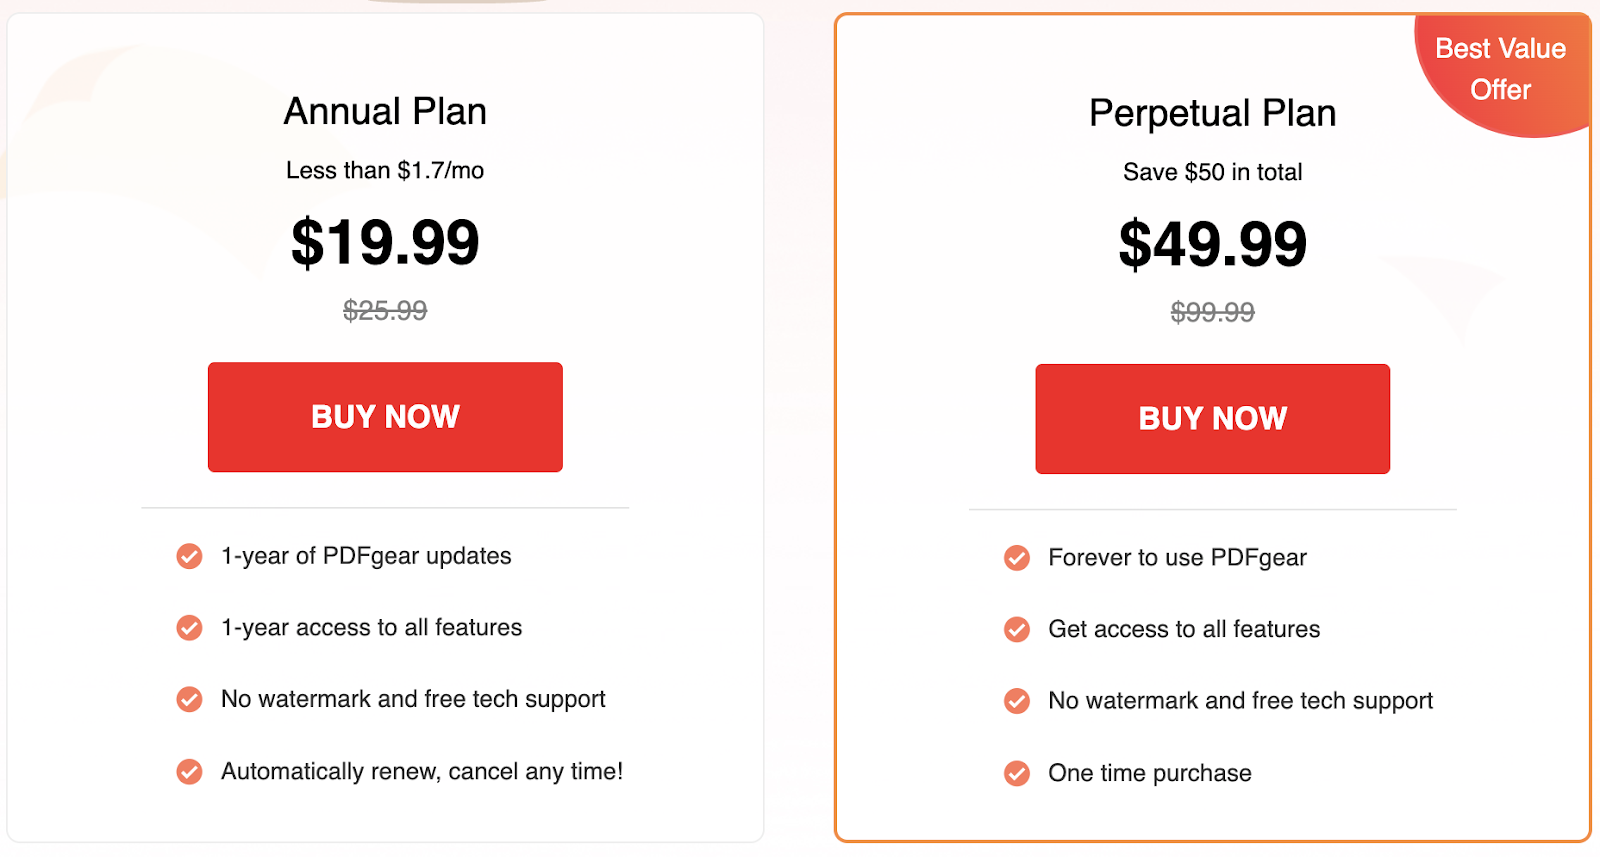Click the crossed-out $99.99 price
1600x857 pixels.
tap(1213, 313)
